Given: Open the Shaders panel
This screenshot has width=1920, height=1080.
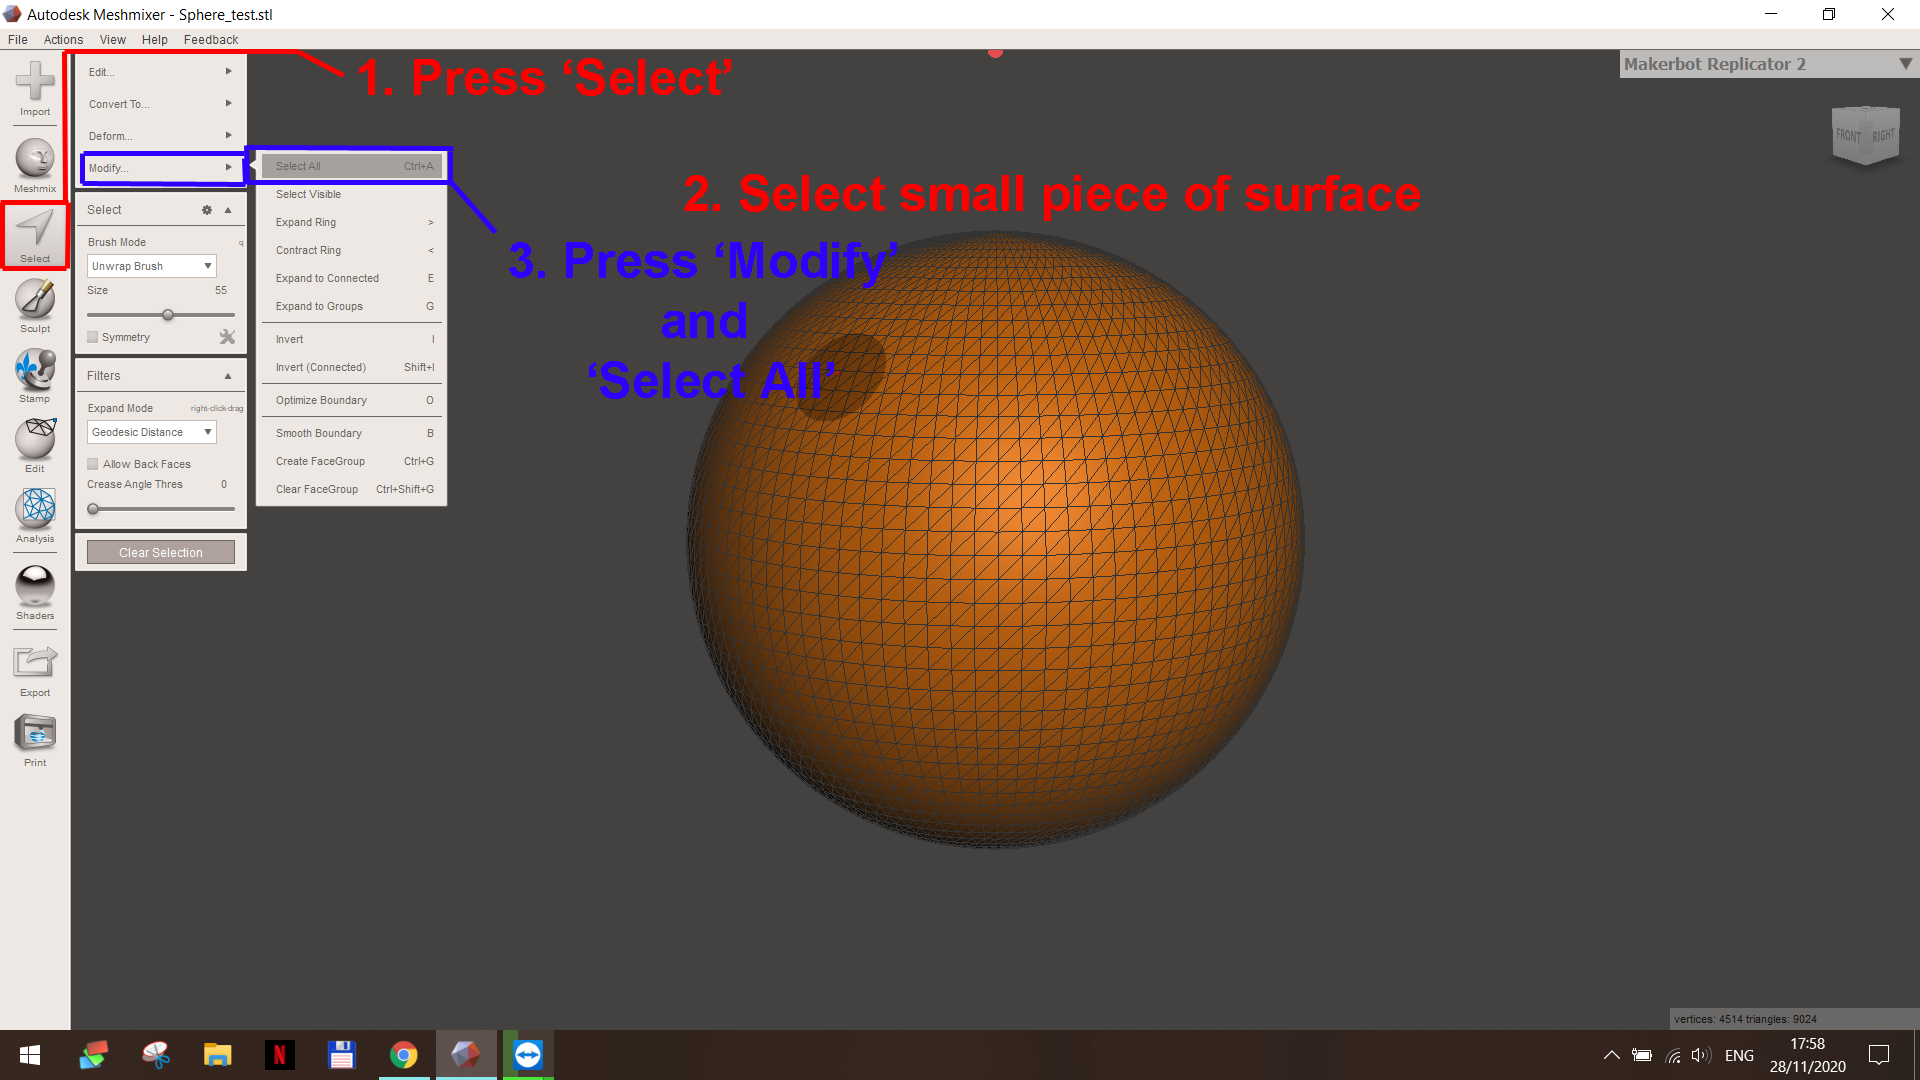Looking at the screenshot, I should [x=35, y=592].
